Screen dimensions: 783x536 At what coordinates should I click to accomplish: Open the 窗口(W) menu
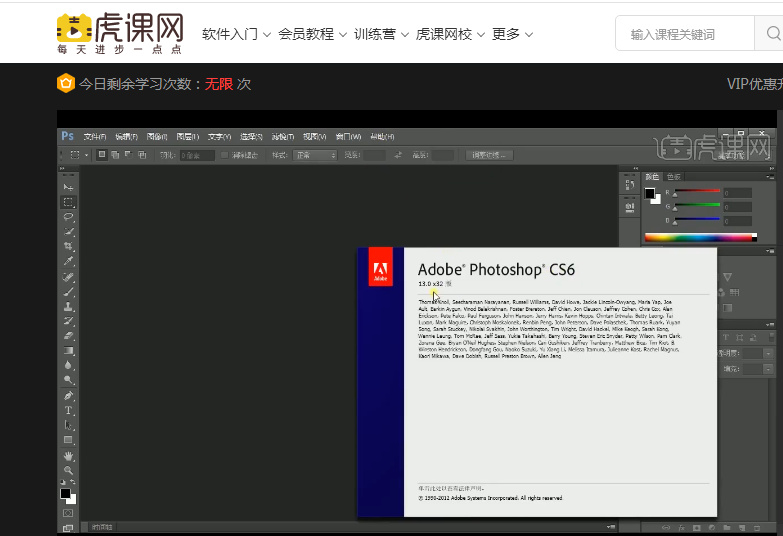(x=348, y=136)
